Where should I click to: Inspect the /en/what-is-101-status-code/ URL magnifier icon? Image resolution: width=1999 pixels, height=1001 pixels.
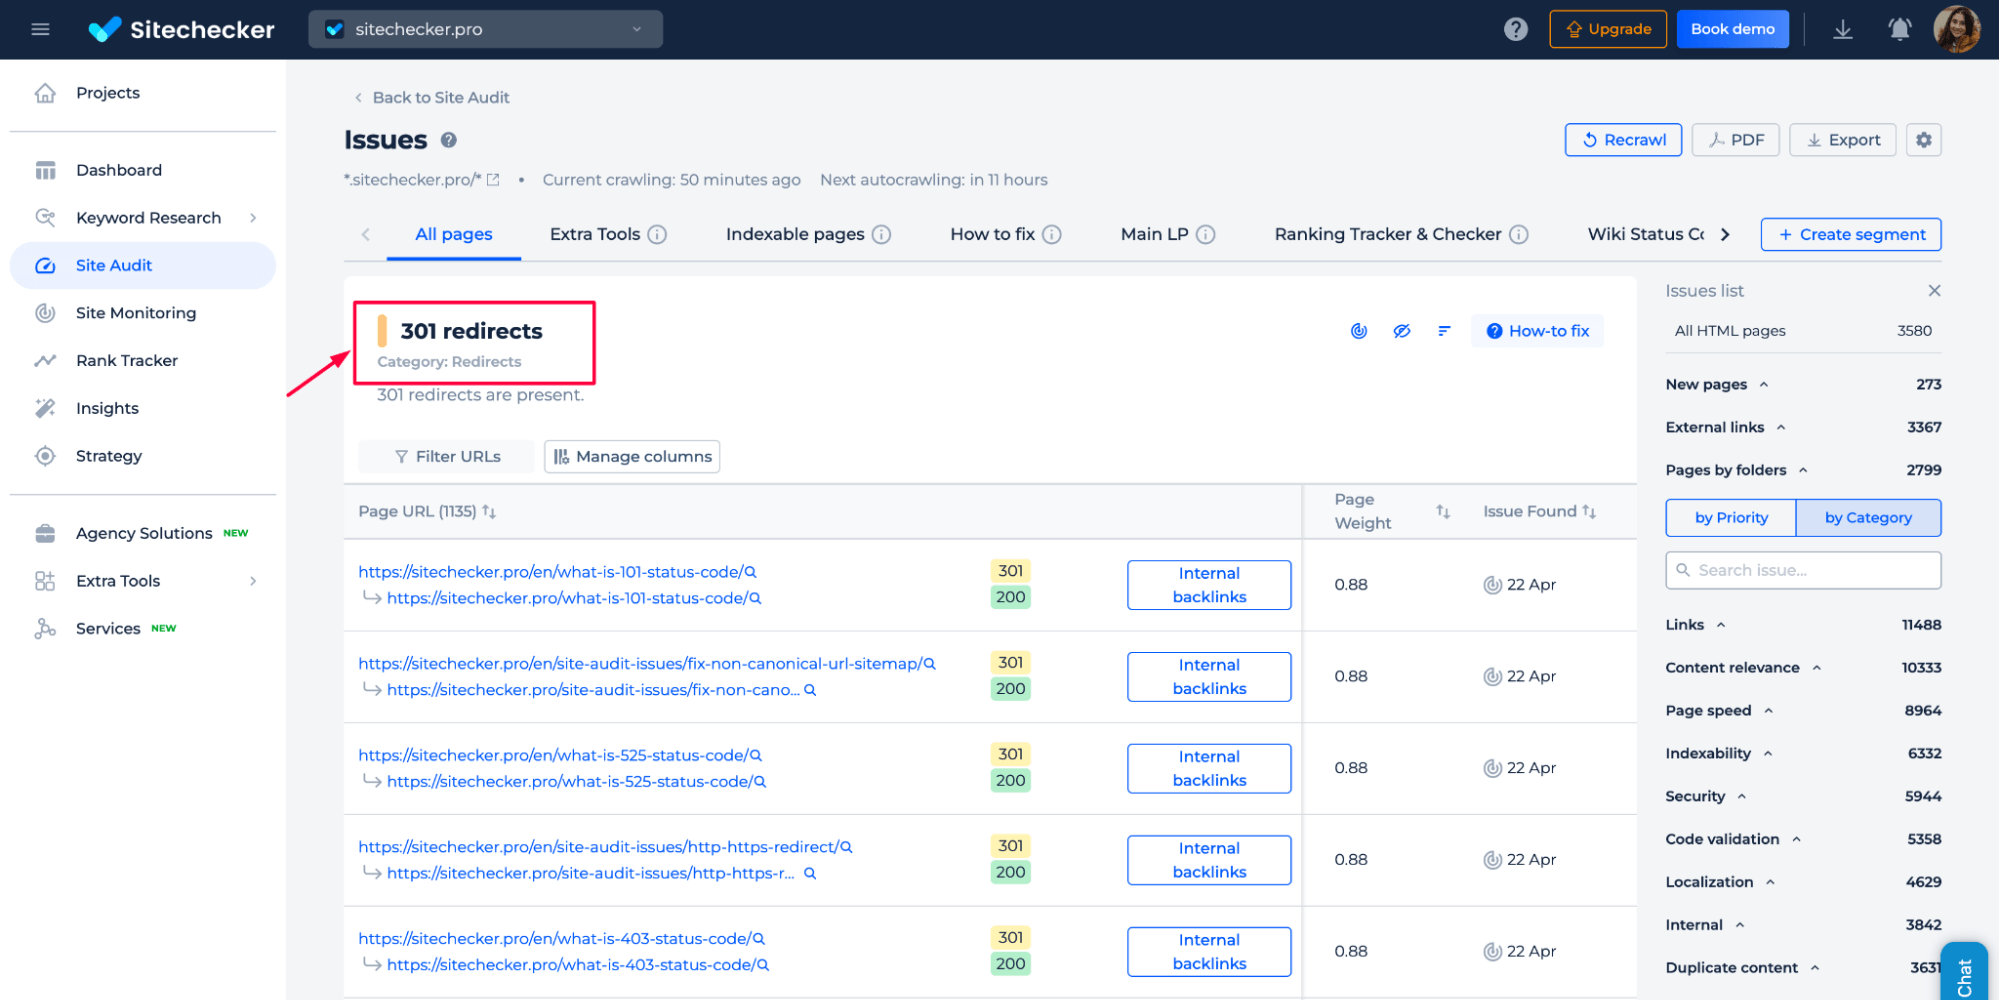[x=751, y=572]
